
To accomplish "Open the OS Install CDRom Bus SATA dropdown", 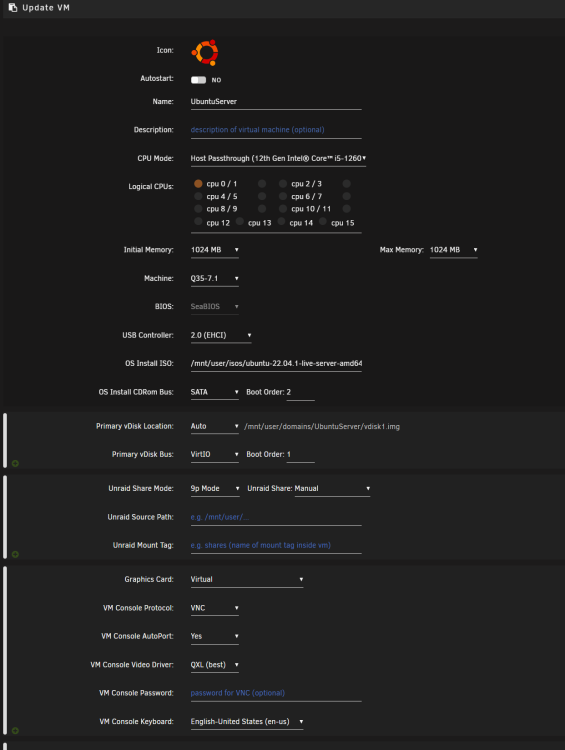I will coord(214,392).
